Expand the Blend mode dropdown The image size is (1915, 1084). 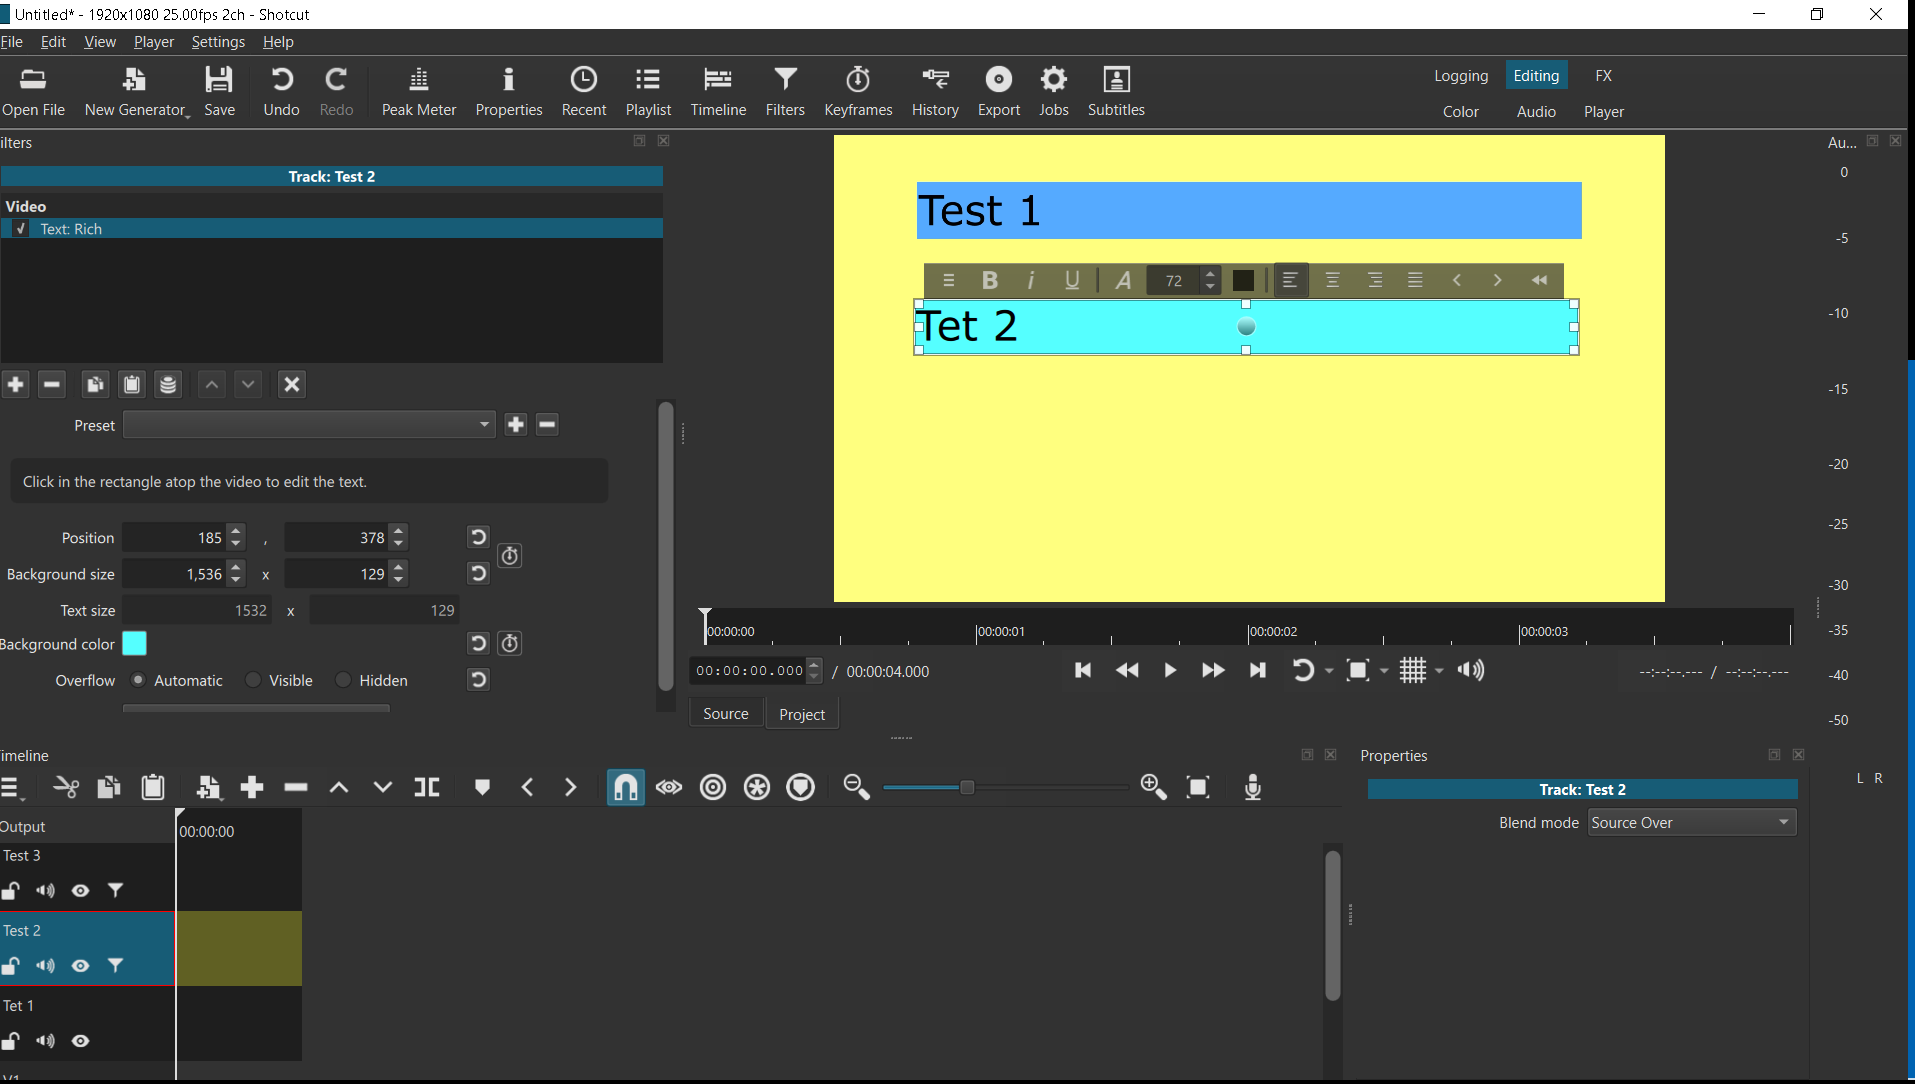[x=1691, y=823]
